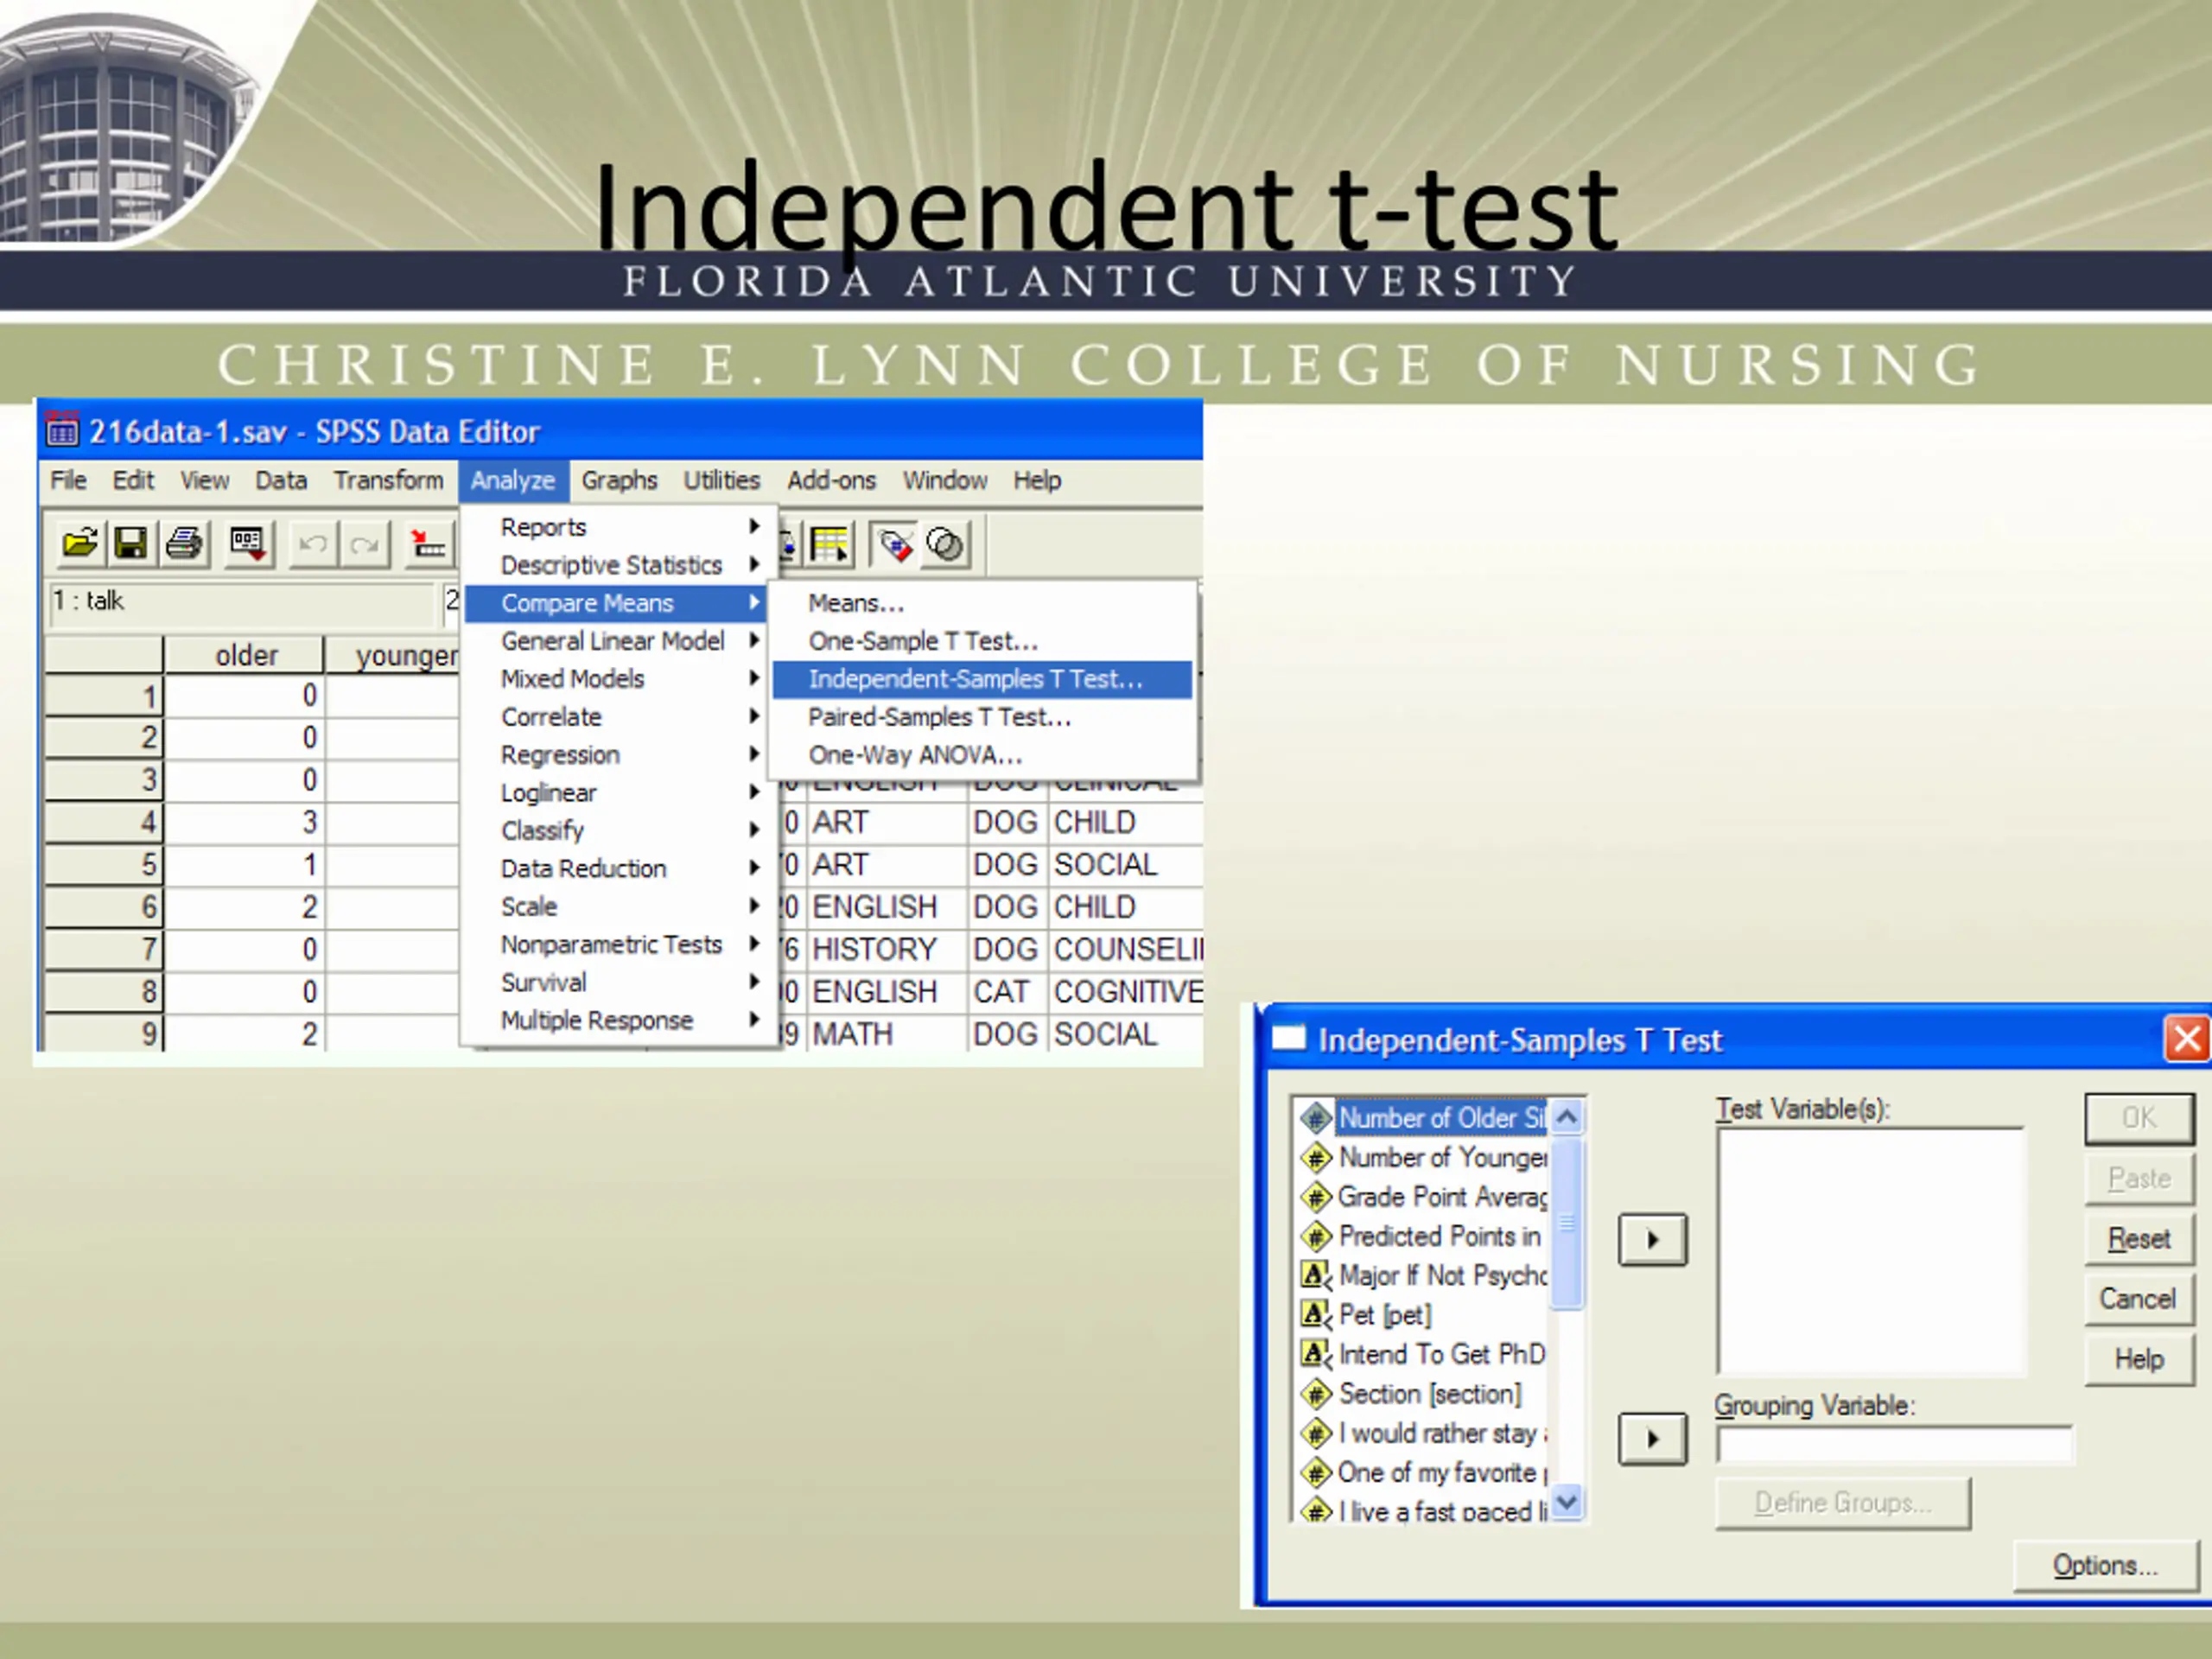Screen dimensions: 2212x1659
Task: Select Paired-Samples T Test menu entry
Action: coord(982,717)
